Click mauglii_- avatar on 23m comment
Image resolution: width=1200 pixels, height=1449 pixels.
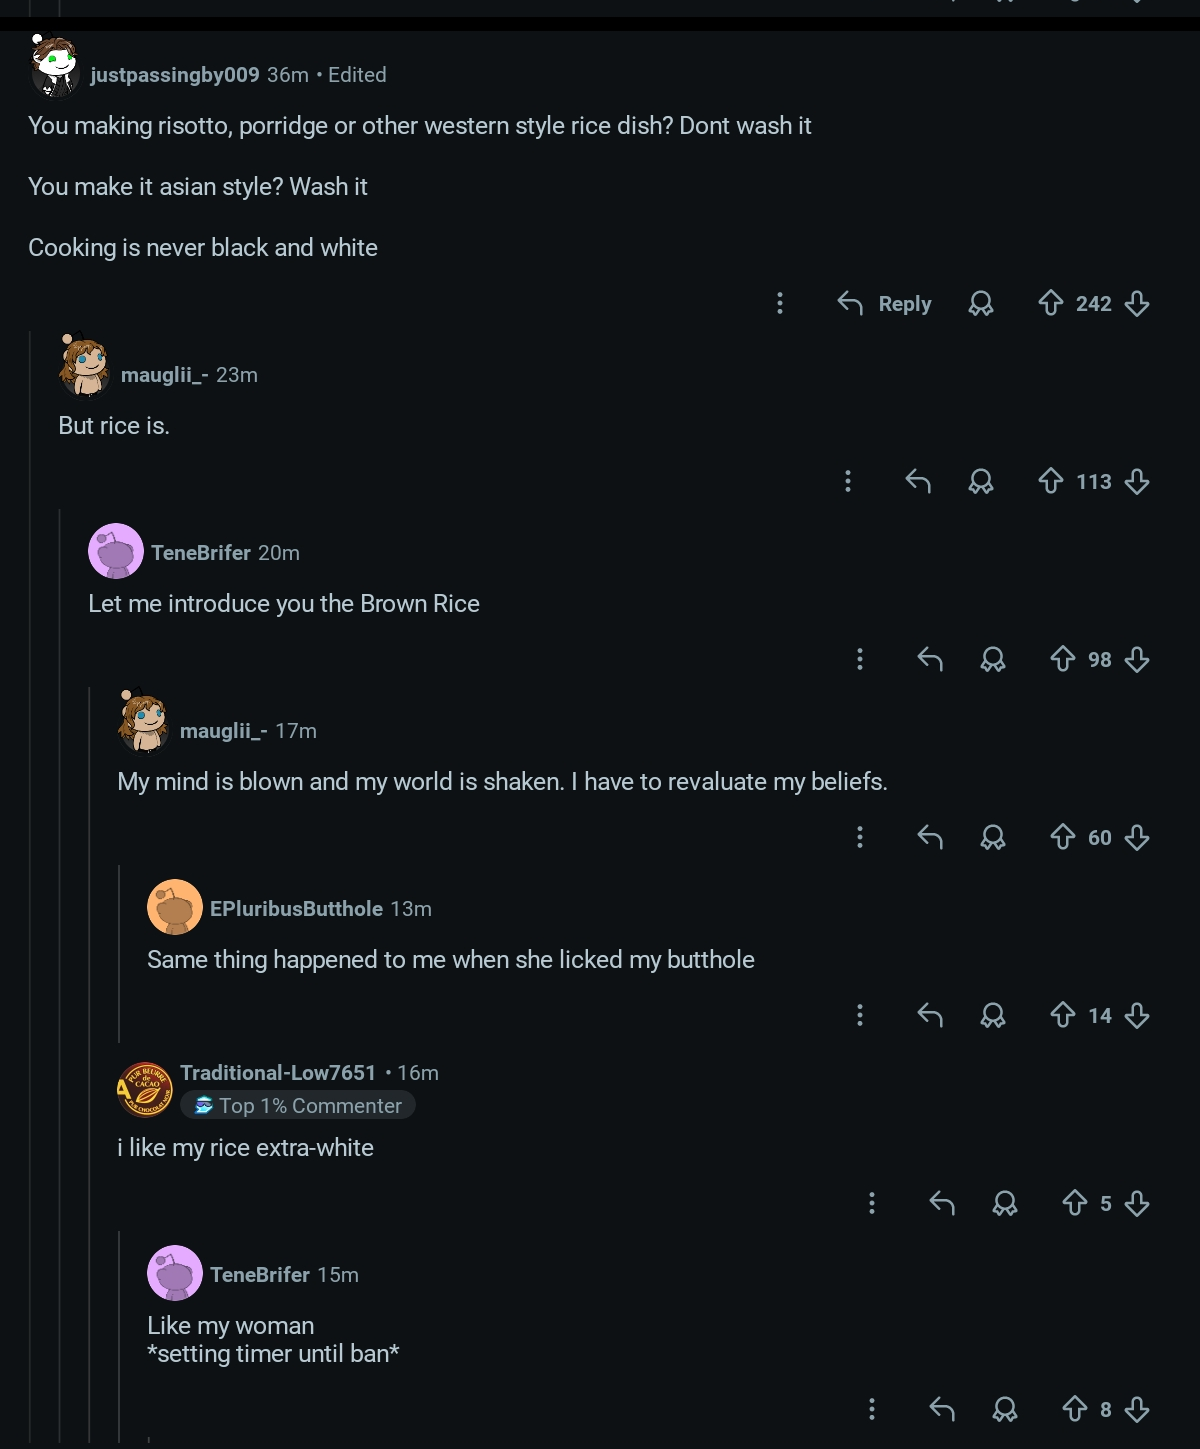[84, 367]
